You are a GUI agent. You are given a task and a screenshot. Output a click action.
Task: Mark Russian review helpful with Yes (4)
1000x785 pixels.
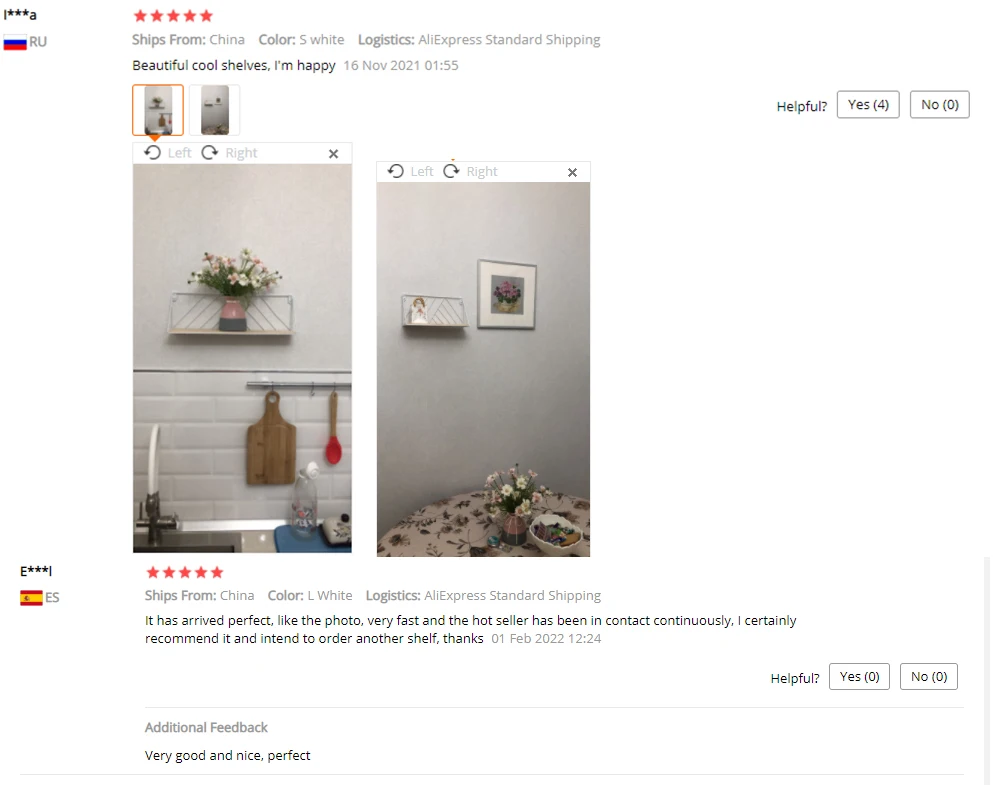click(x=868, y=105)
